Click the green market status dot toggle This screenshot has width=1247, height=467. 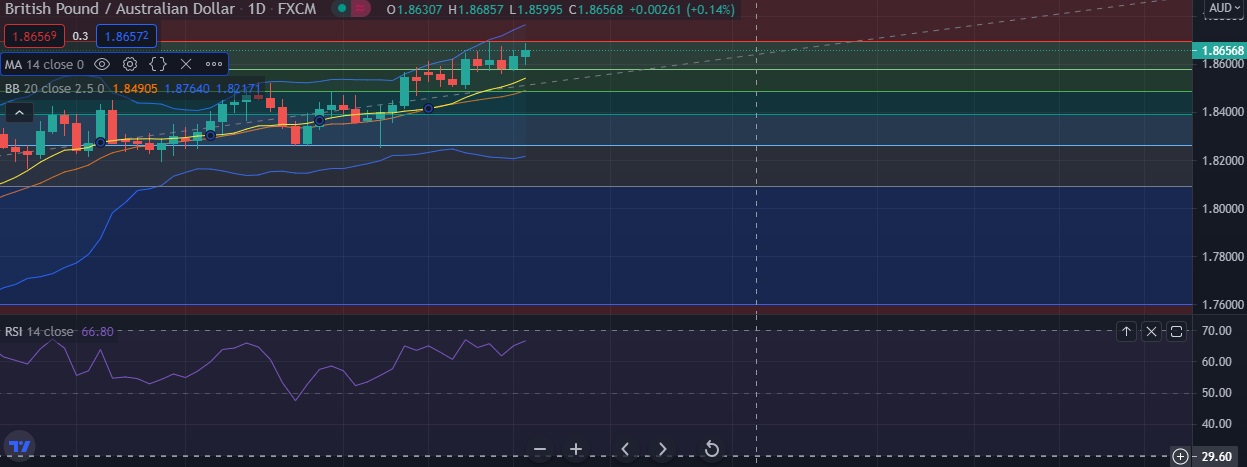pos(340,9)
